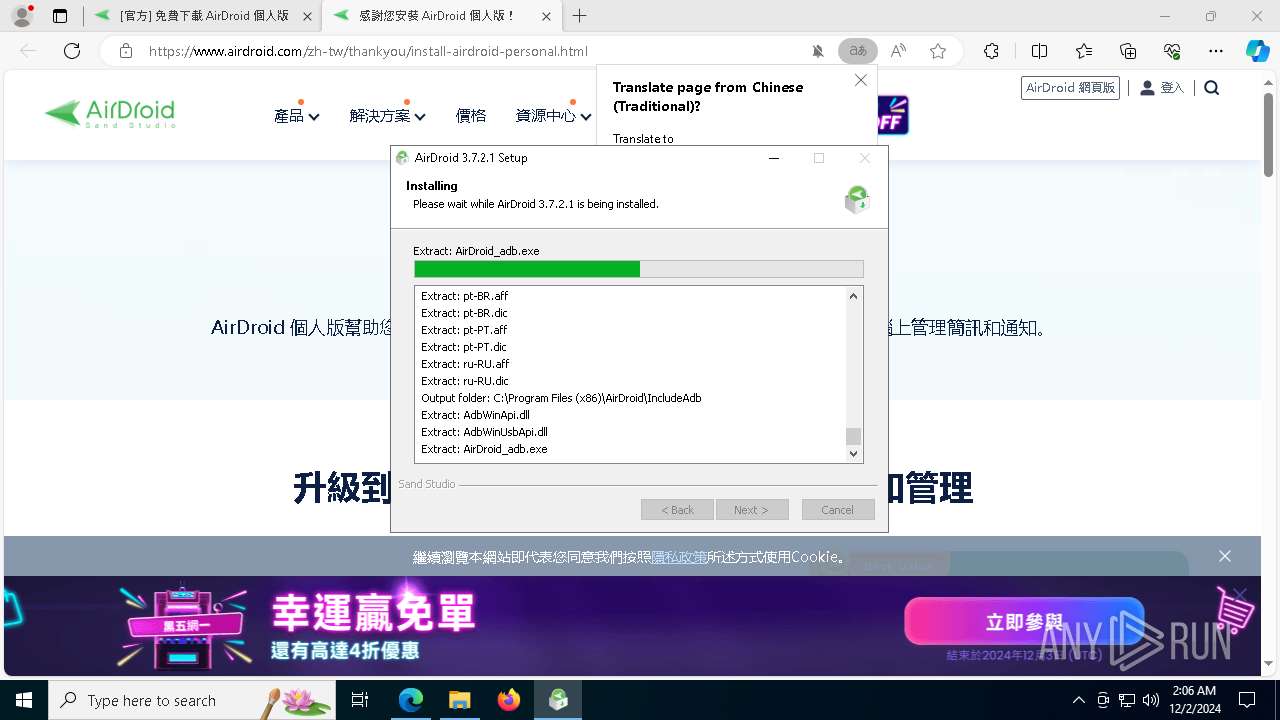Viewport: 1280px width, 720px height.
Task: Click Cancel in AirDroid Setup
Action: (x=838, y=510)
